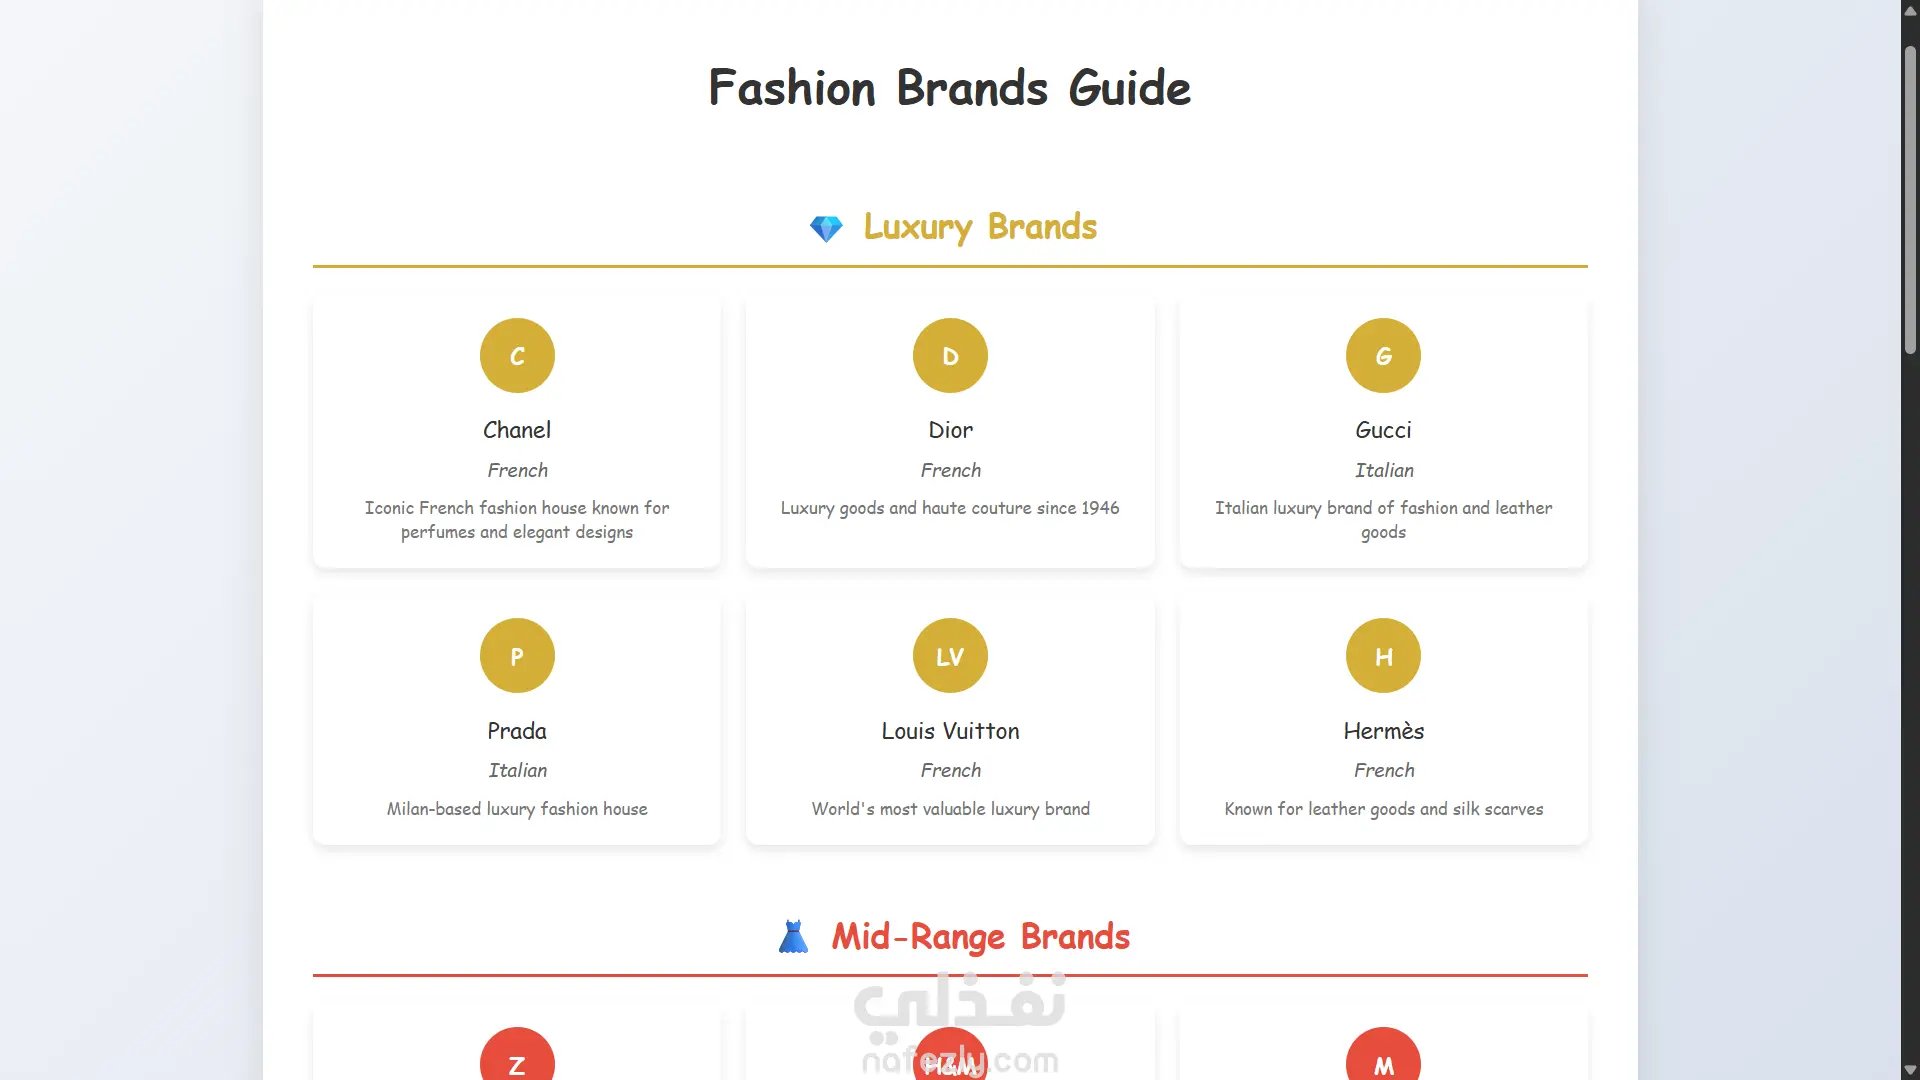This screenshot has width=1920, height=1080.
Task: Click the scrollbar up arrow
Action: tap(1910, 10)
